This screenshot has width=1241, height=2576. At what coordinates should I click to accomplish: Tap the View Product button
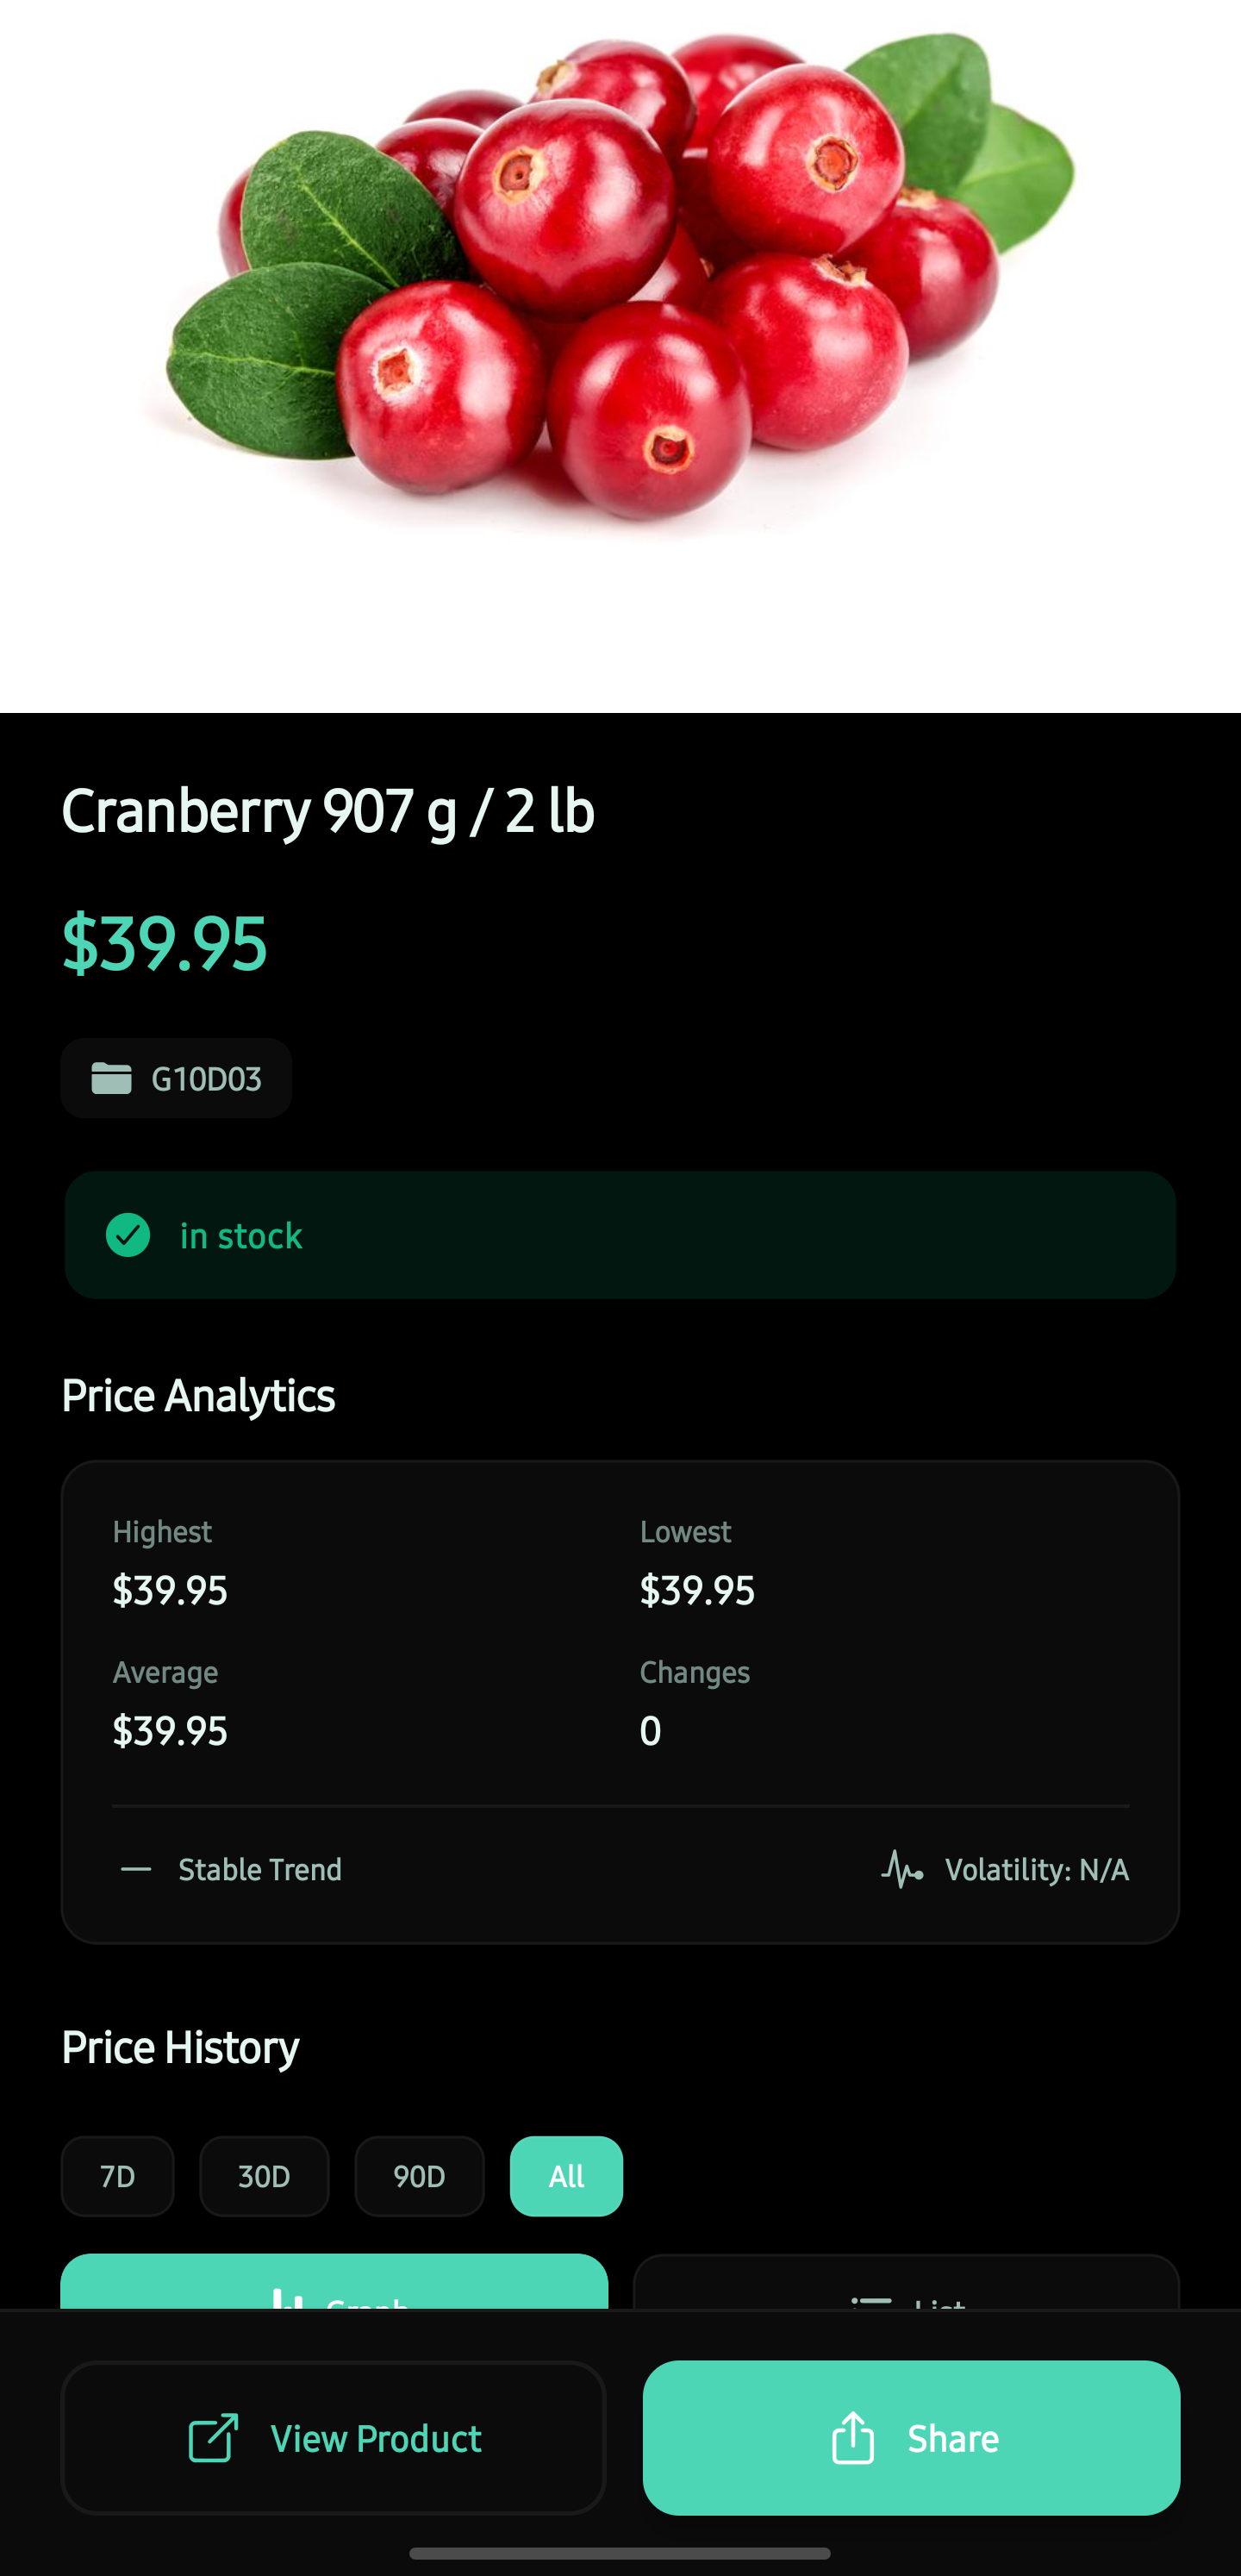click(334, 2438)
